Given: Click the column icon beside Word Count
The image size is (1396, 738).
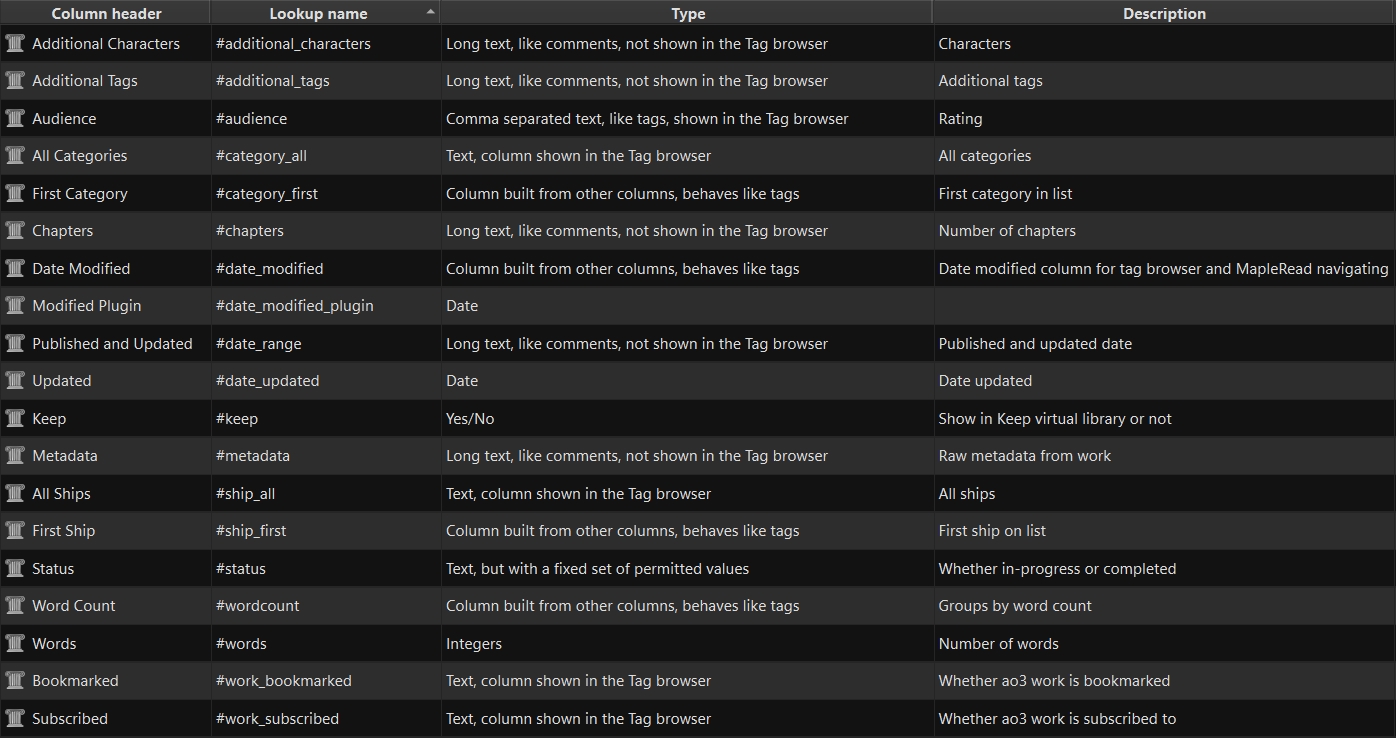Looking at the screenshot, I should click(15, 606).
